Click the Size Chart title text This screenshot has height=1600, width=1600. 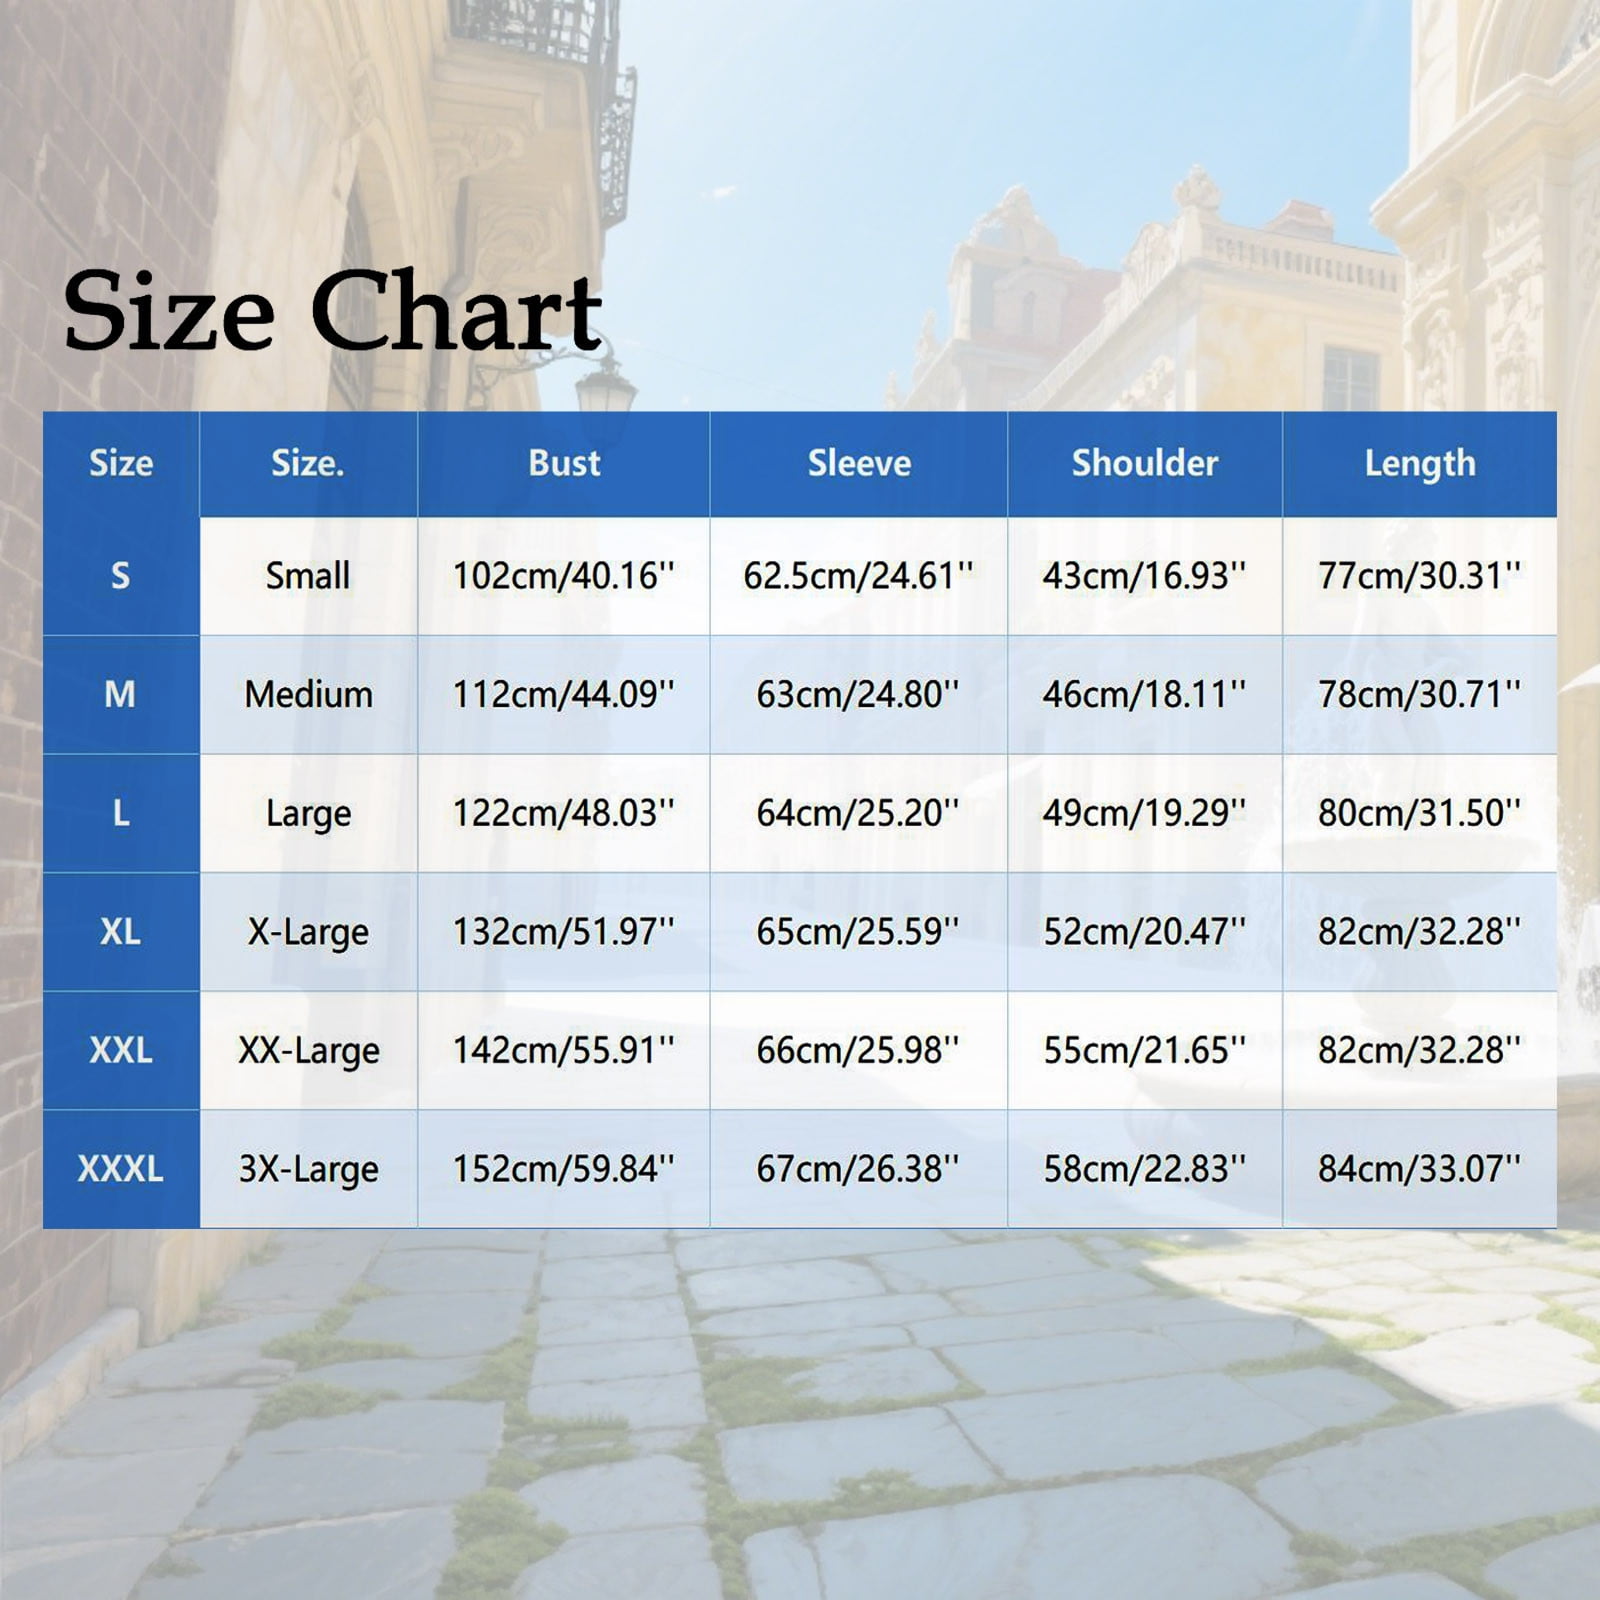(332, 311)
